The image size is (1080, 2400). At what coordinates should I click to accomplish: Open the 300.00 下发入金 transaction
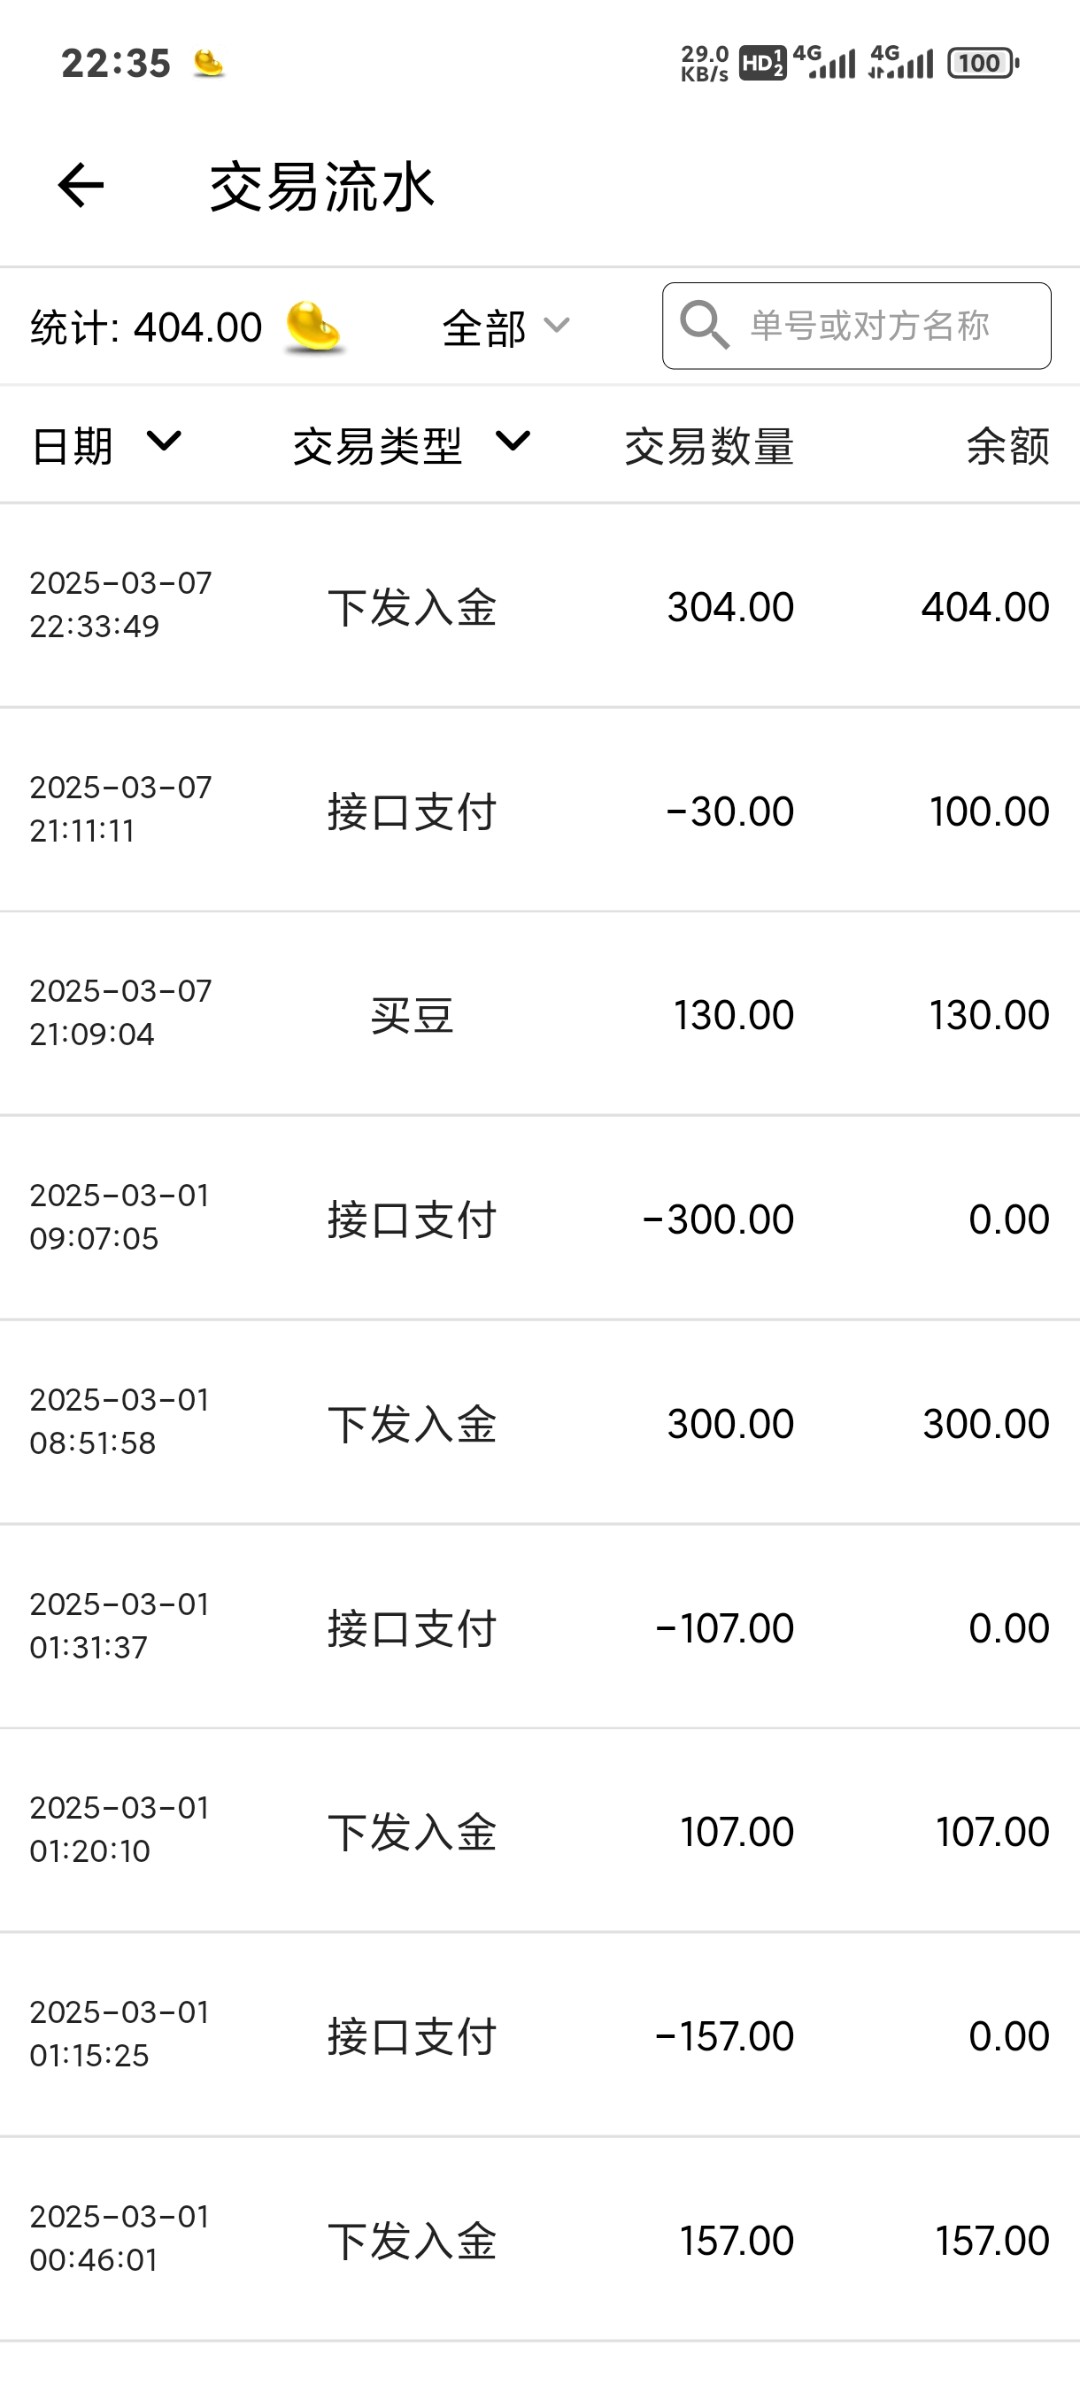pos(540,1424)
